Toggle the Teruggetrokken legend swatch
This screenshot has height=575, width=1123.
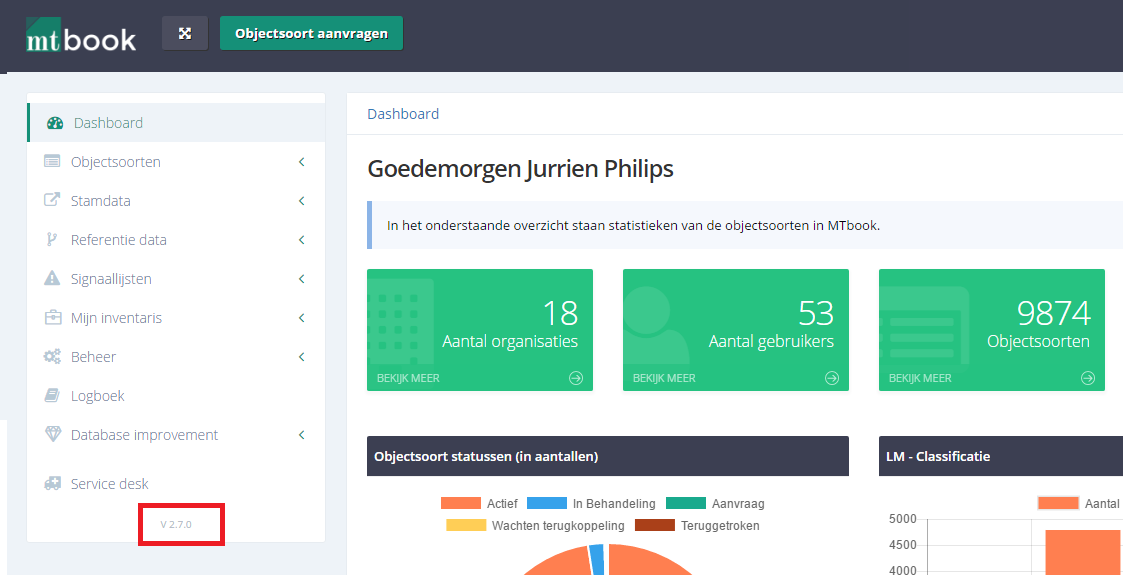[x=656, y=525]
